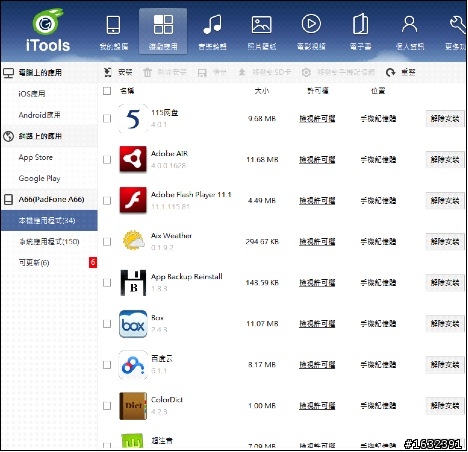Uninstall 百度云 with its 解除安裝 button
Viewport: 468px width, 452px height.
pos(445,365)
